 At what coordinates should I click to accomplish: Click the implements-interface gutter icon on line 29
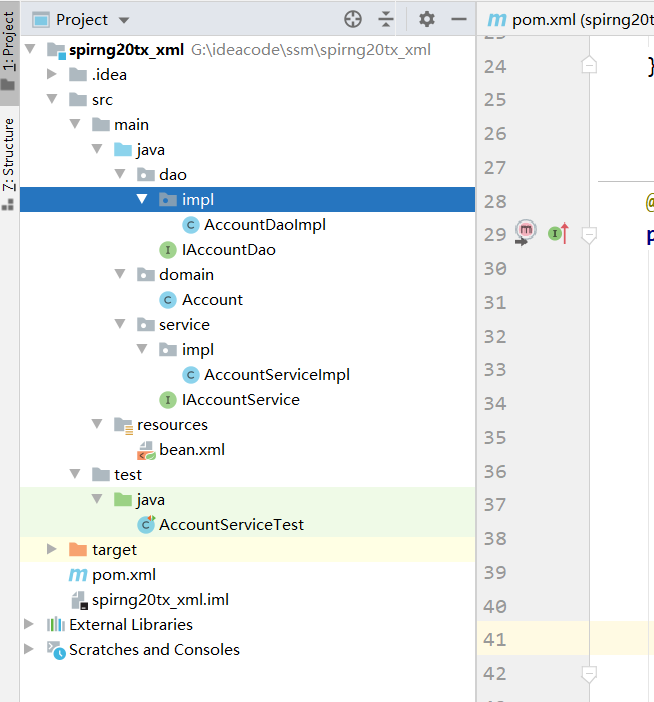point(558,233)
